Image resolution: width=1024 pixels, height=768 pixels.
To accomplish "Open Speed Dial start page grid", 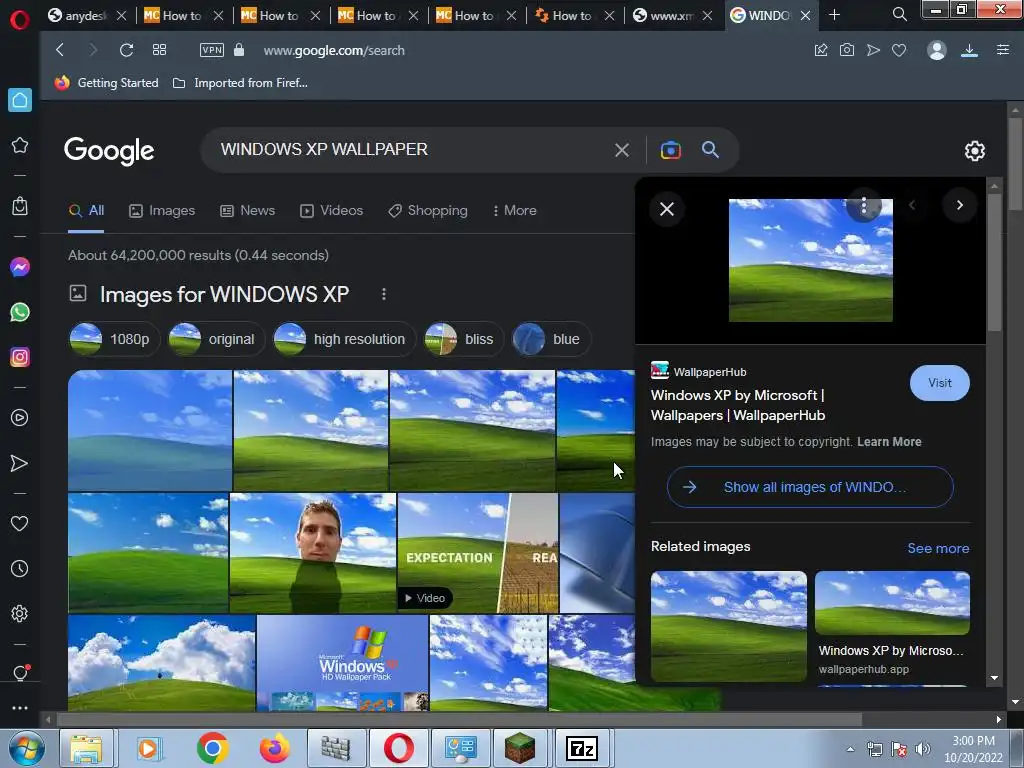I will coord(159,50).
